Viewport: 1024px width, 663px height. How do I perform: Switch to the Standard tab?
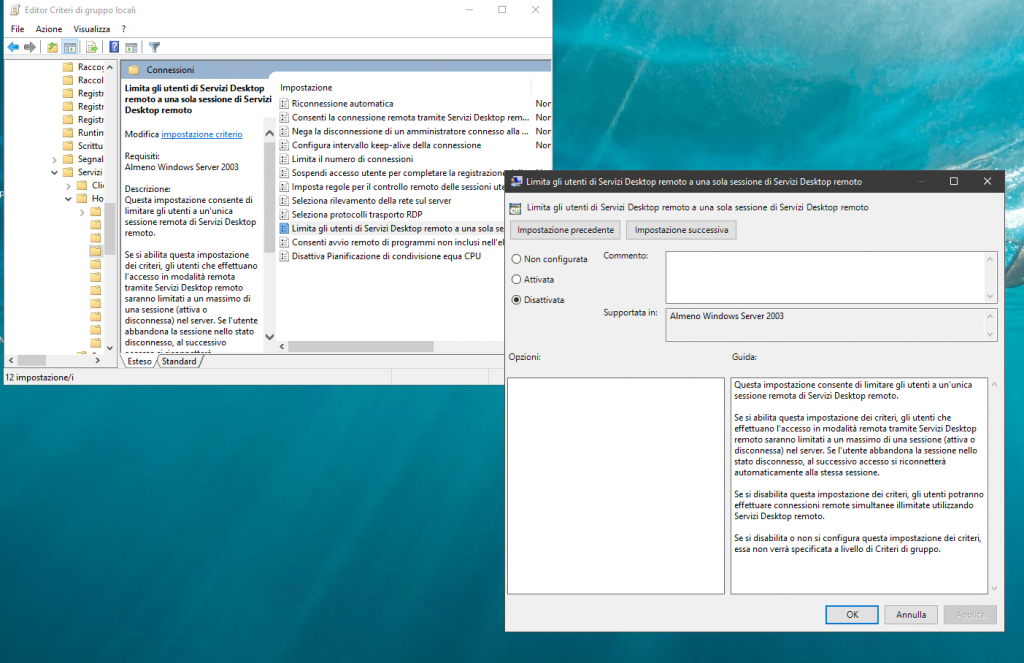(179, 361)
